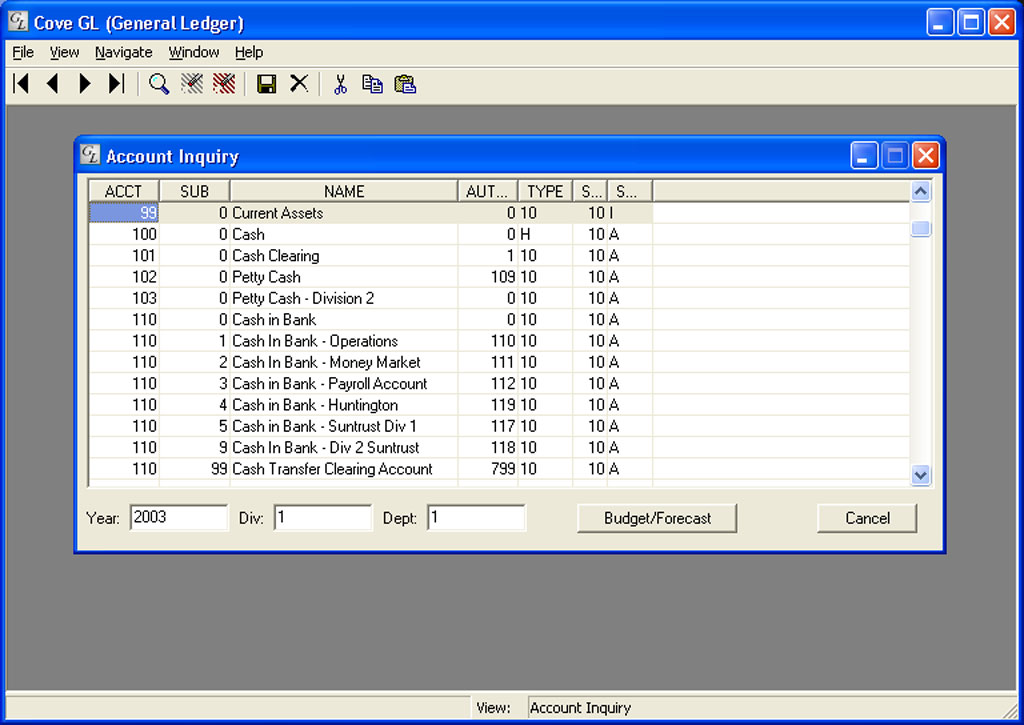Screen dimensions: 1024x725
Task: Click the TYPE column header
Action: (545, 191)
